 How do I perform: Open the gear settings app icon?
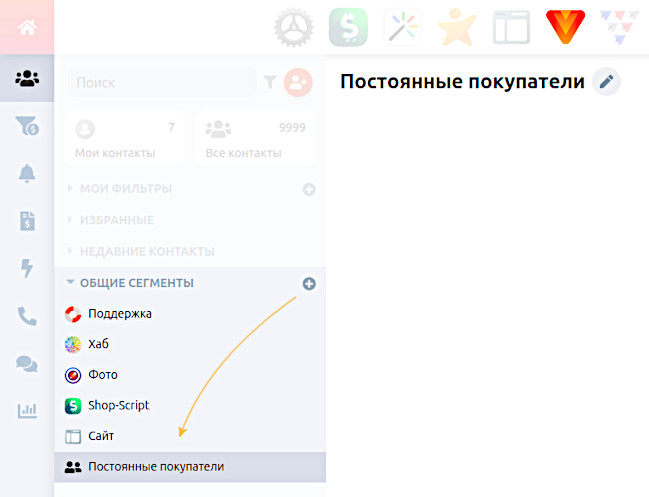click(x=294, y=27)
